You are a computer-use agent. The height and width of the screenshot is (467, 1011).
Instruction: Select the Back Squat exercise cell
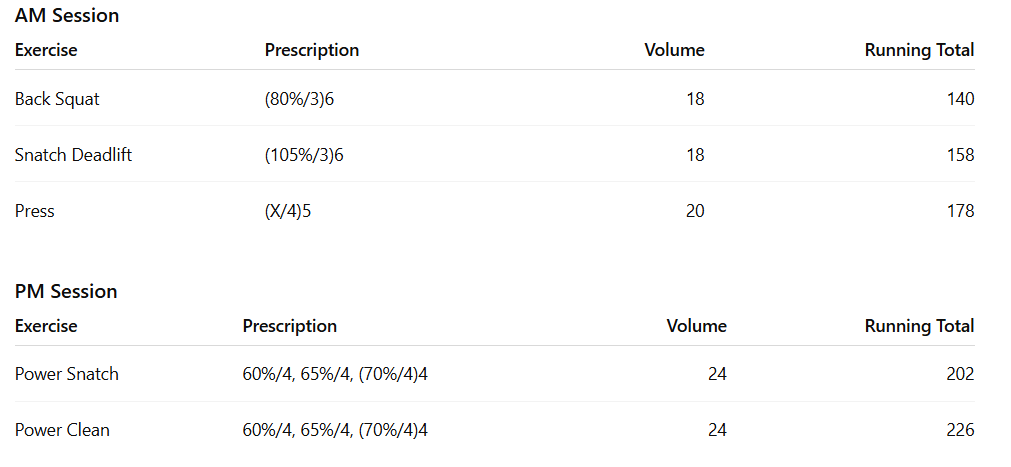pos(57,99)
